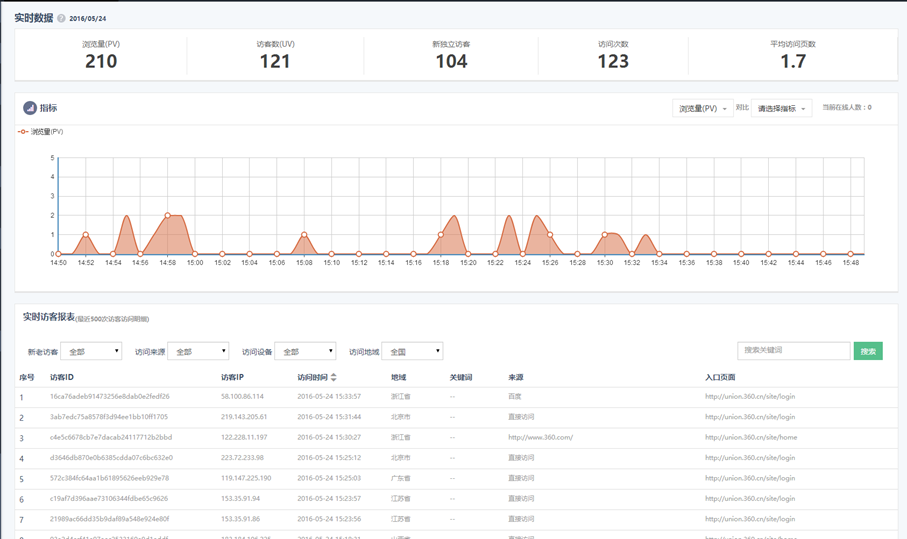Image resolution: width=907 pixels, height=539 pixels.
Task: Click visitor ID in row 2
Action: pos(108,417)
